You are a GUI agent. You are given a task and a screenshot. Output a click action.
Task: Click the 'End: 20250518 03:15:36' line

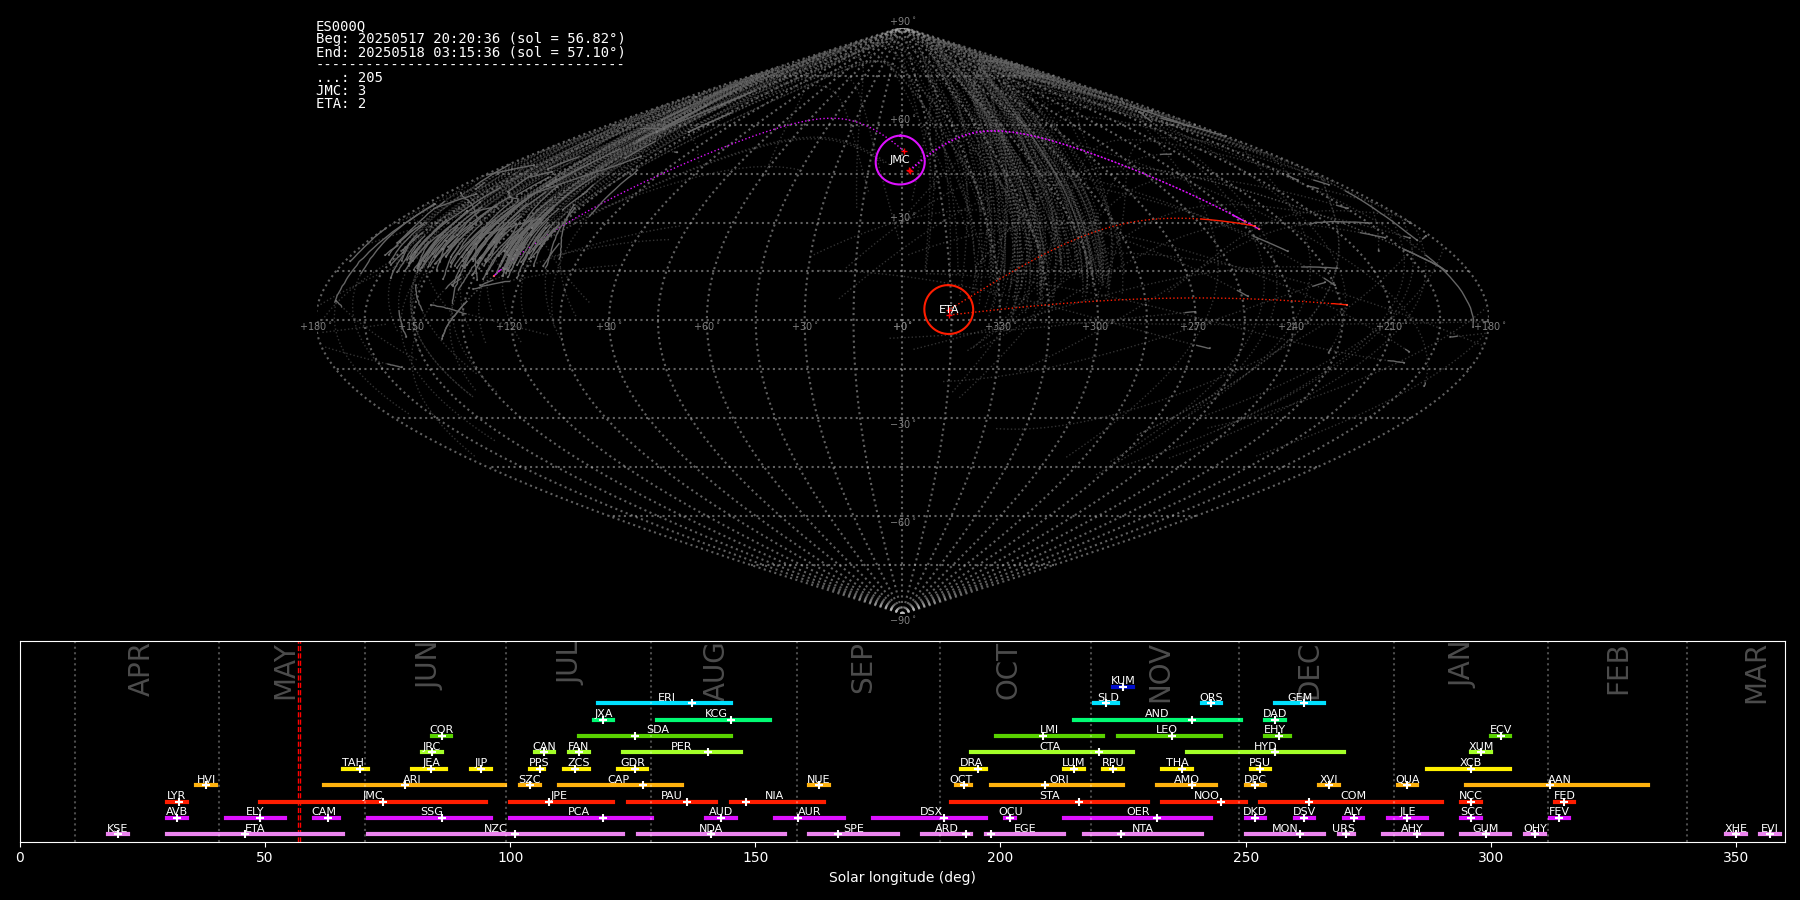coord(470,52)
